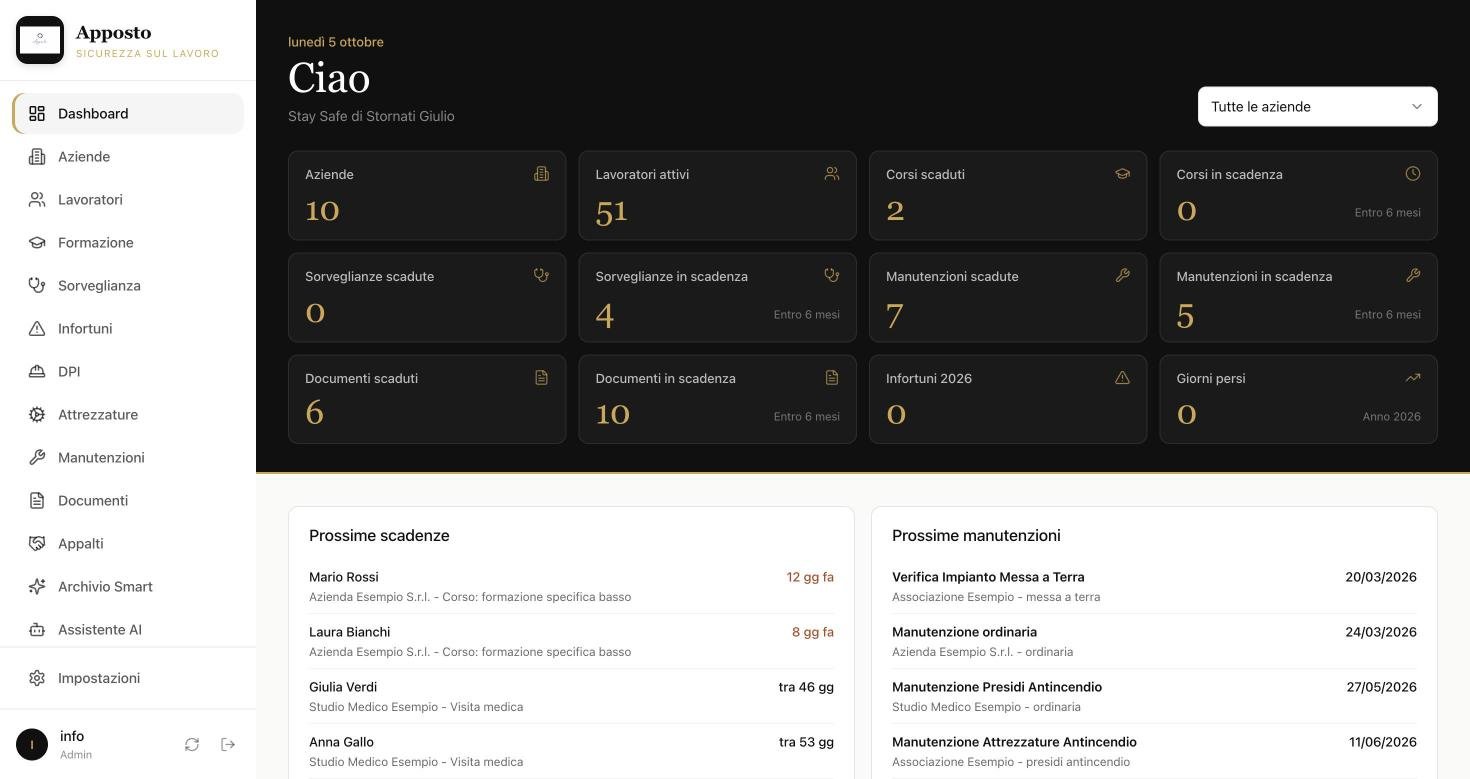Click the Laura Bianchi deadline row
The width and height of the screenshot is (1470, 779).
(x=571, y=641)
